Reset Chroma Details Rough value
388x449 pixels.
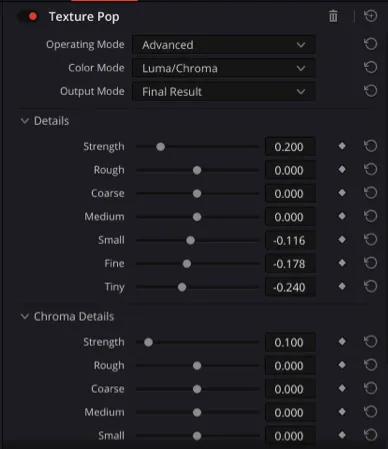[x=370, y=365]
